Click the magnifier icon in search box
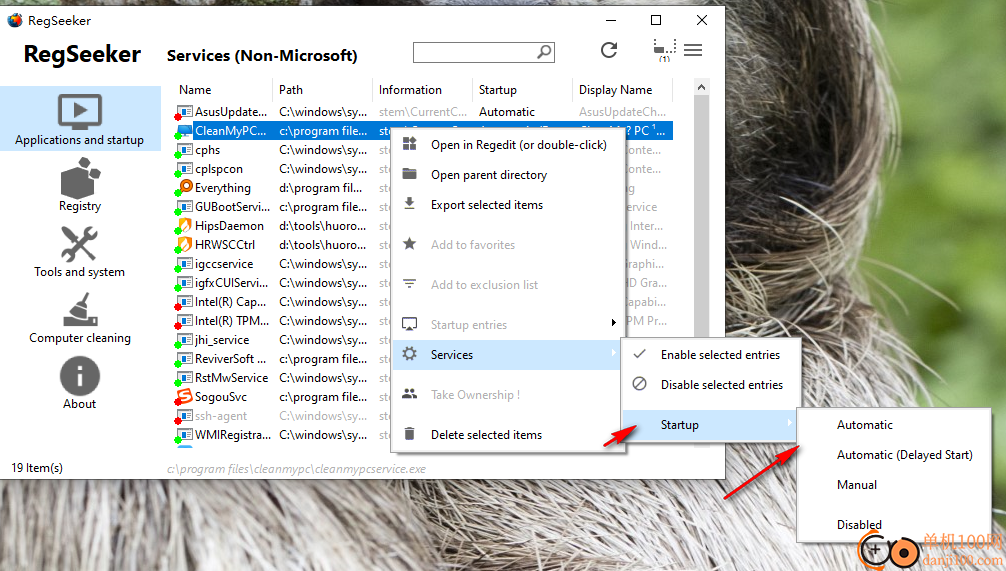1006x571 pixels. [544, 52]
